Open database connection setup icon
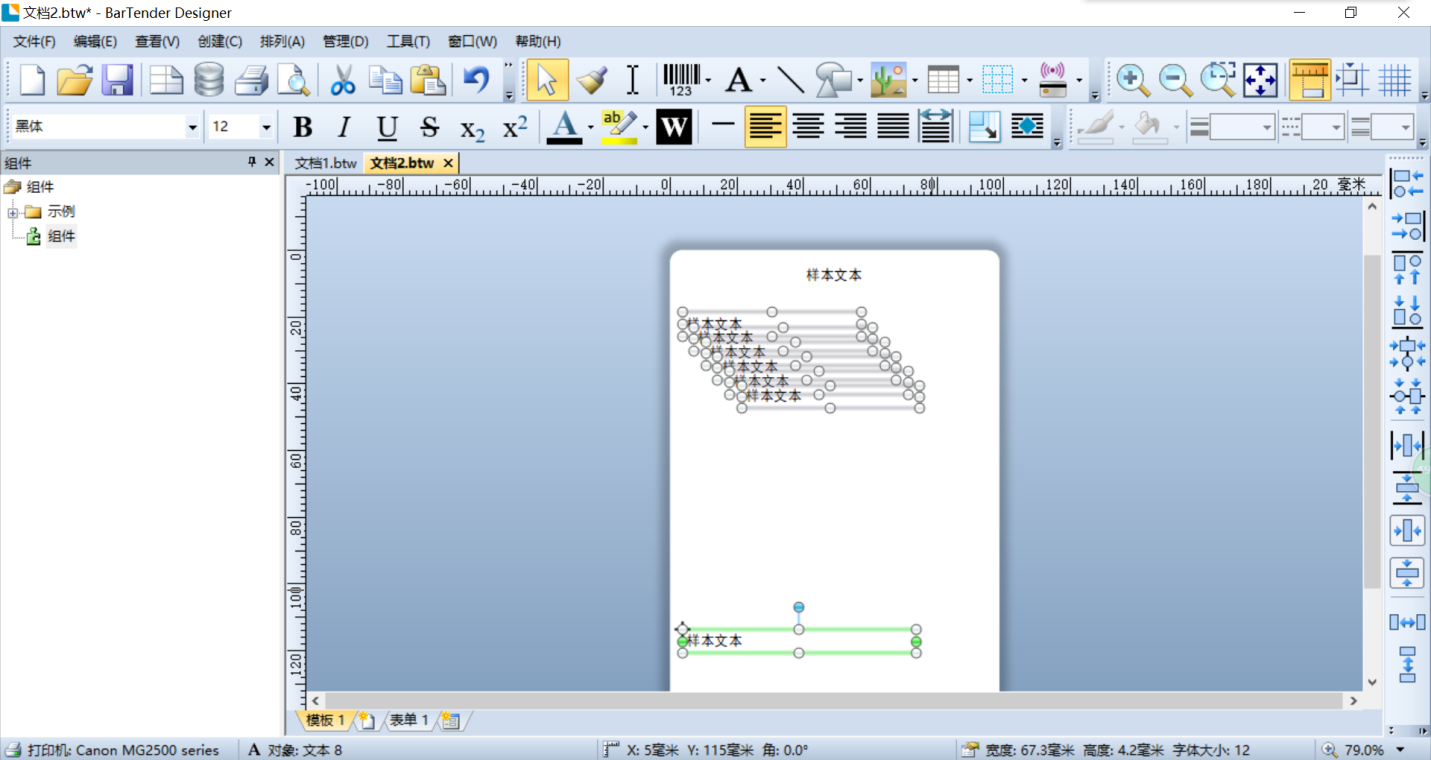This screenshot has height=760, width=1431. click(209, 80)
